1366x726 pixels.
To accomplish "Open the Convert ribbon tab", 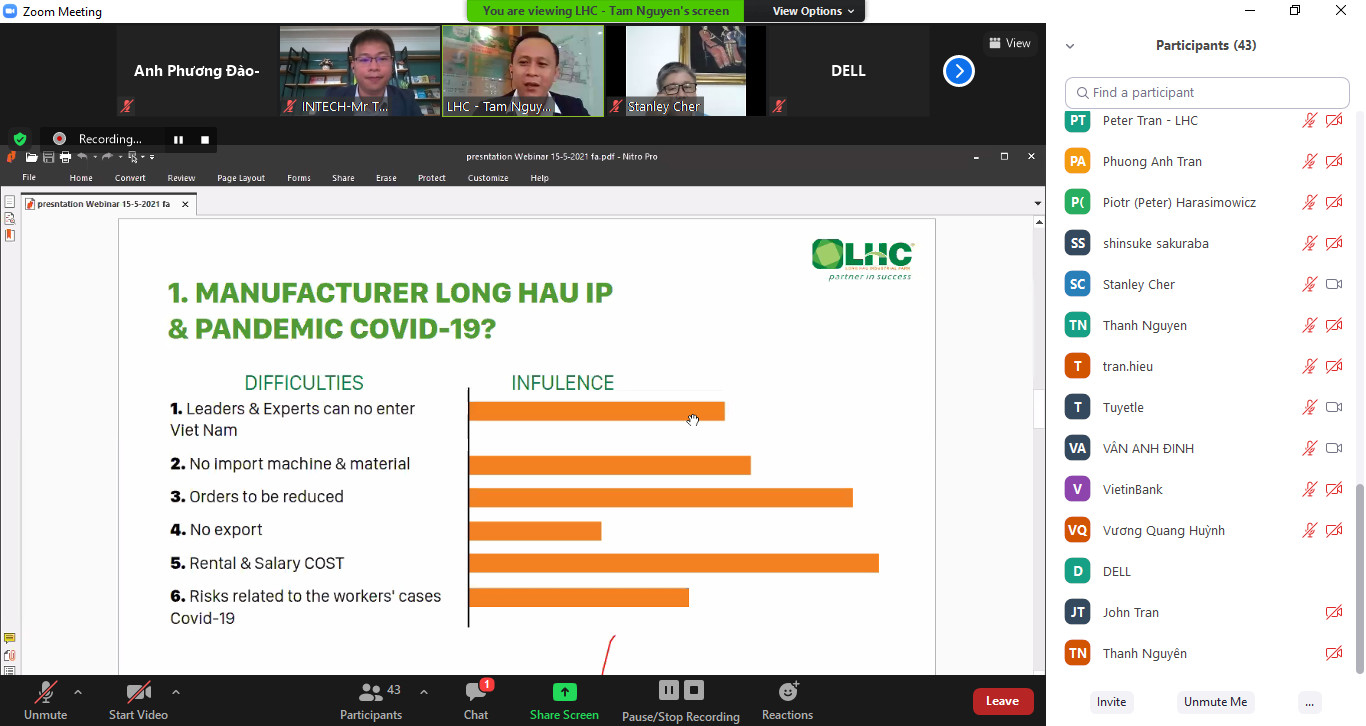I will (x=130, y=178).
